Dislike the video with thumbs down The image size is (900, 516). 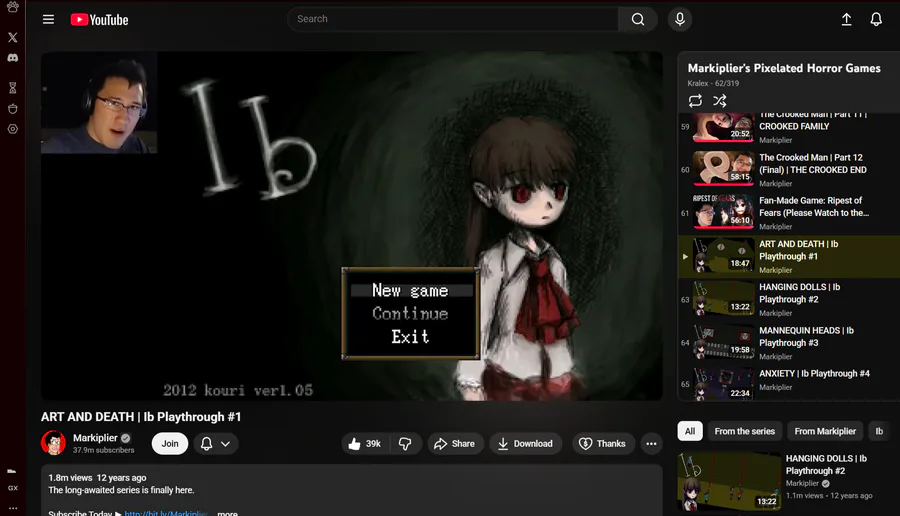point(405,444)
